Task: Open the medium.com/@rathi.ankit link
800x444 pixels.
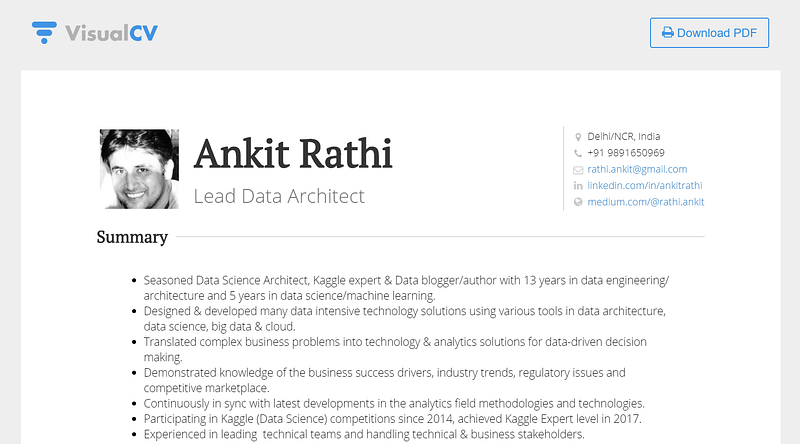Action: coord(645,202)
